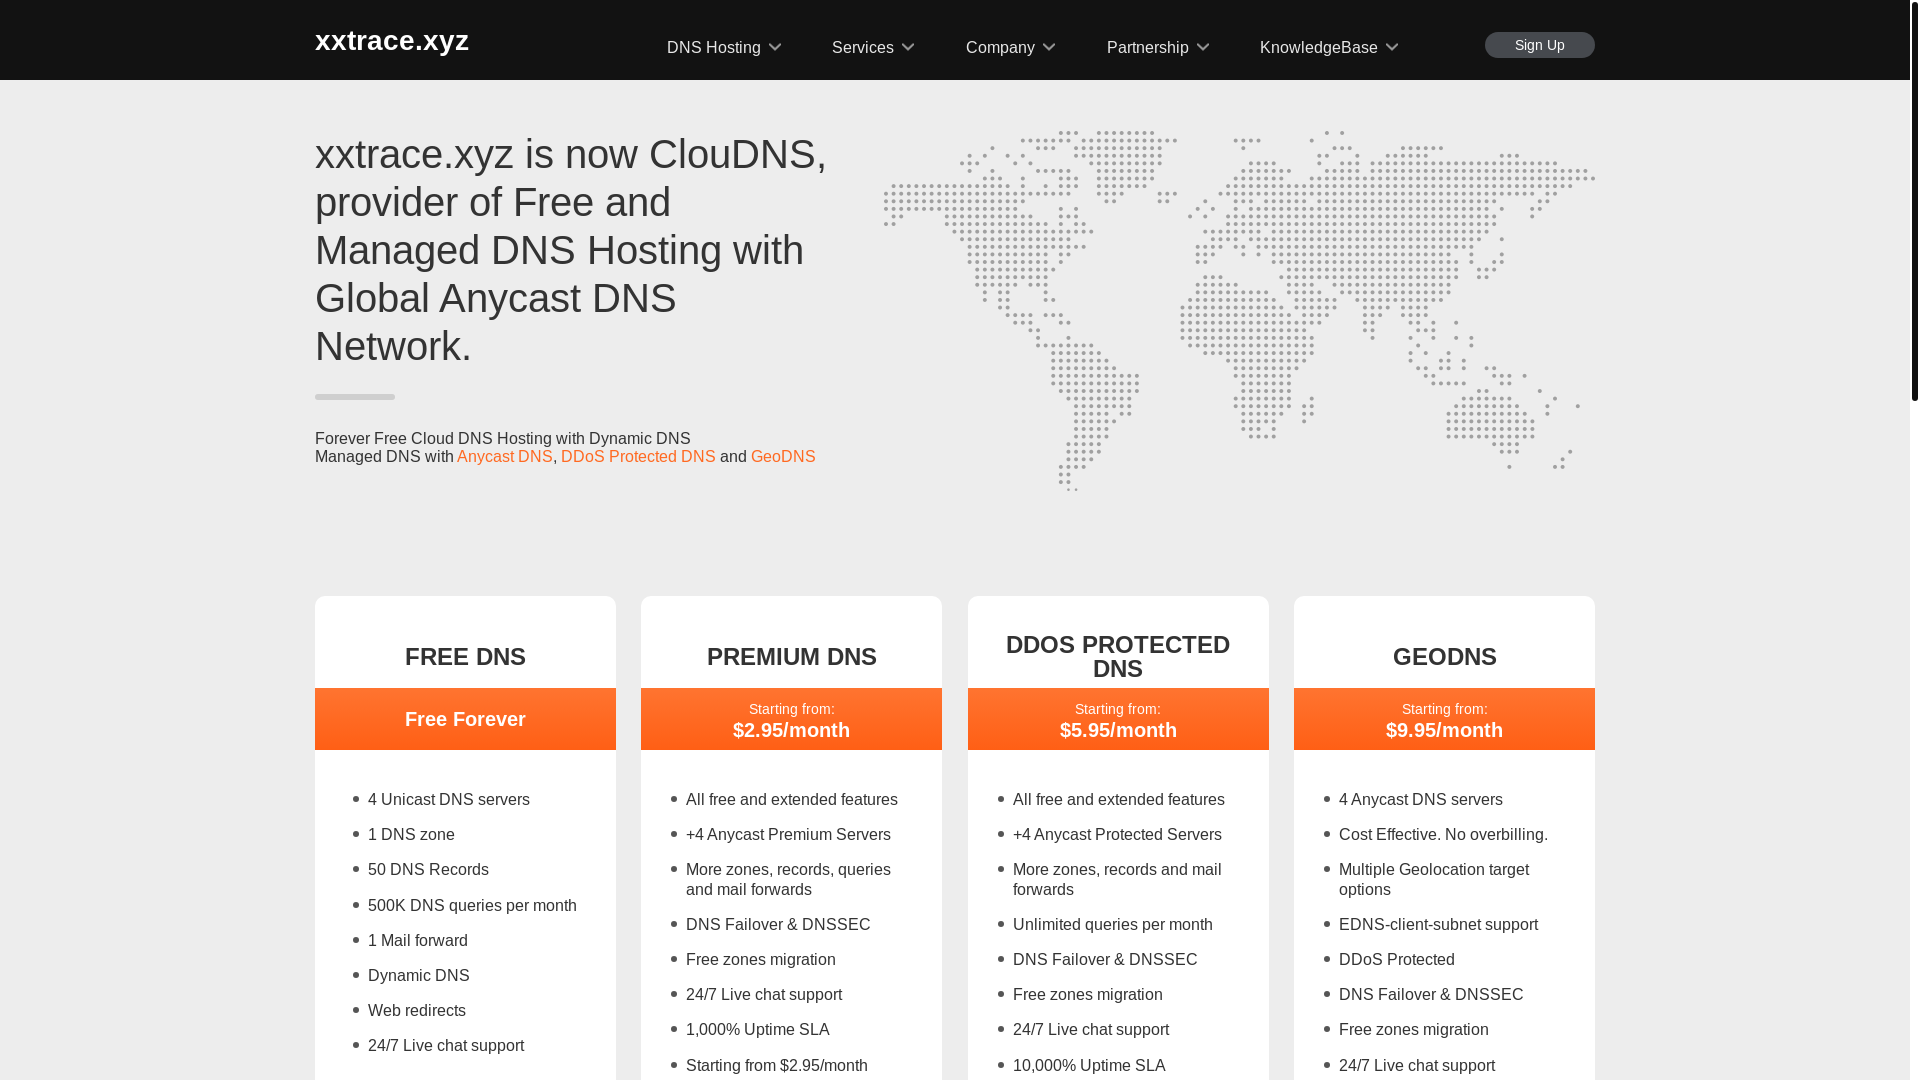This screenshot has height=1080, width=1920.
Task: Click '500K DNS queries per month'
Action: click(472, 905)
